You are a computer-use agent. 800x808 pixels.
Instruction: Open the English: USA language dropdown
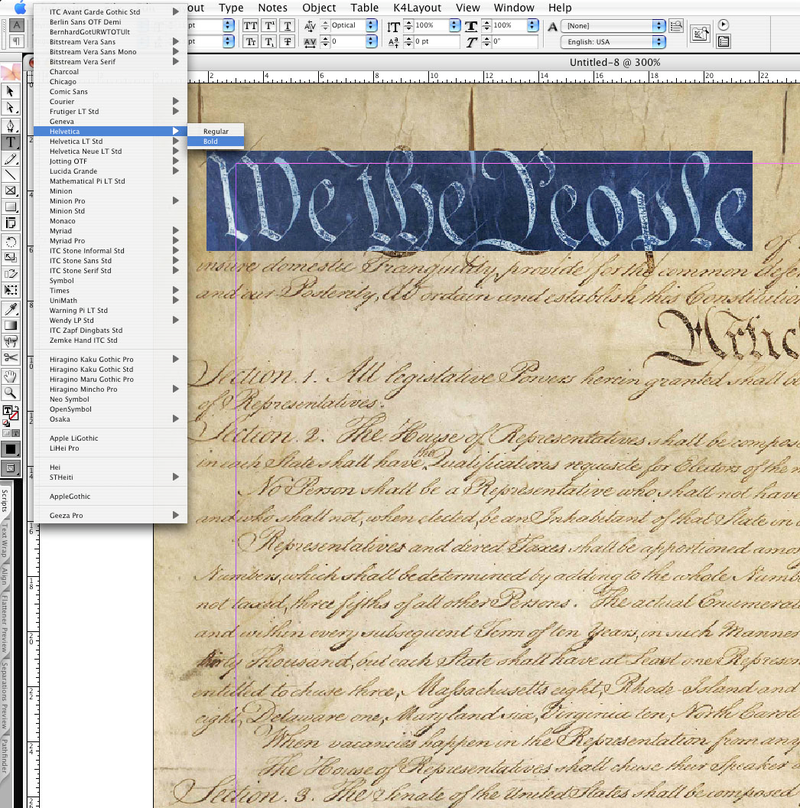point(613,42)
